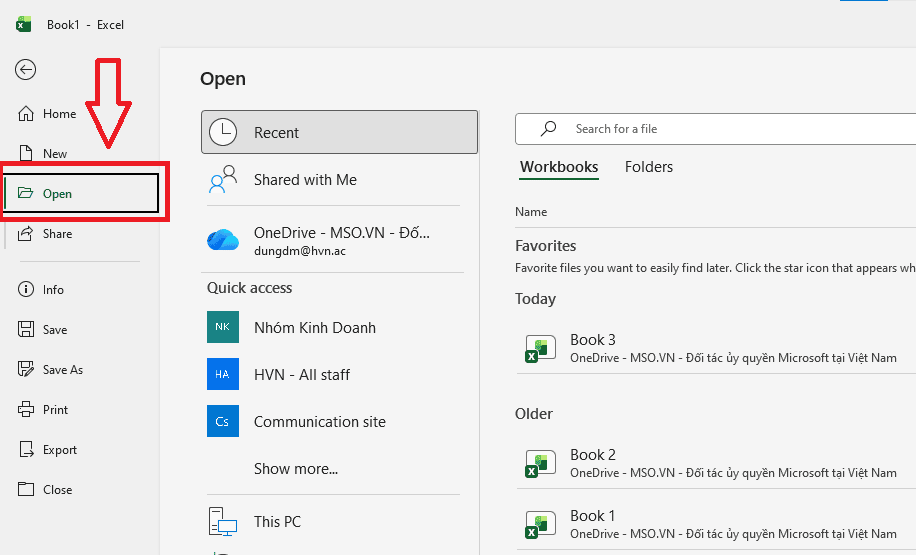
Task: Click the clock icon for Recent
Action: pyautogui.click(x=223, y=132)
